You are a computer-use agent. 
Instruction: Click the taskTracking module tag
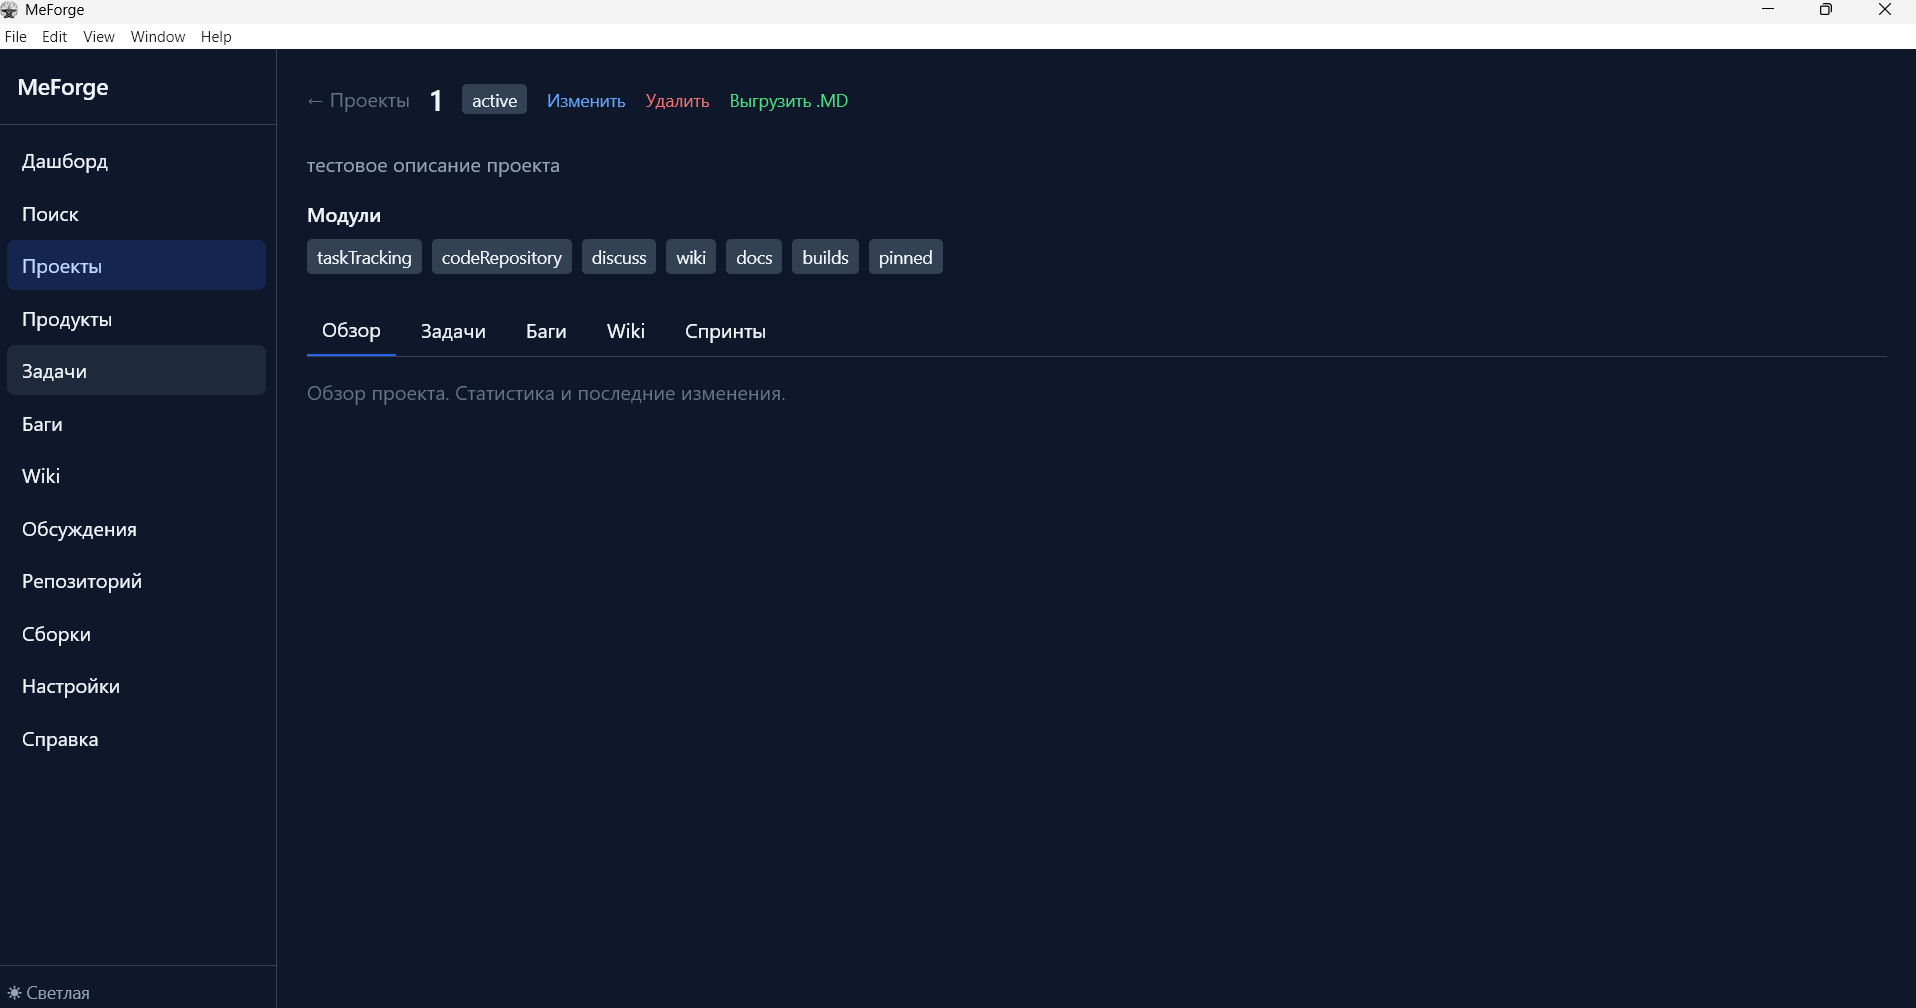coord(364,257)
